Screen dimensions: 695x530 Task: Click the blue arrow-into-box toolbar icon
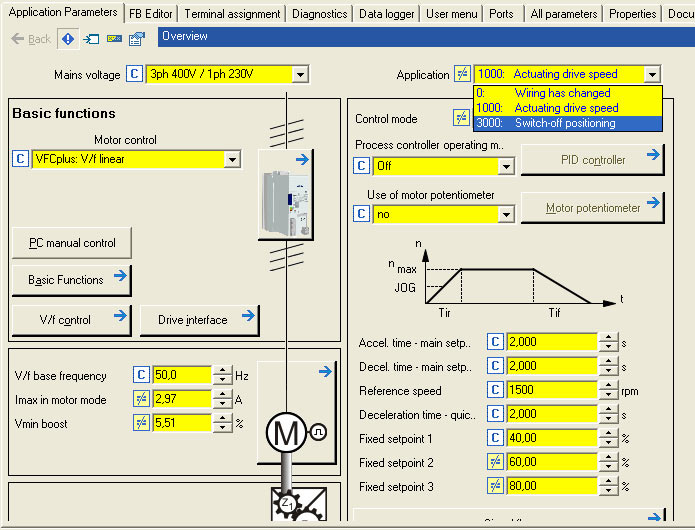point(91,38)
